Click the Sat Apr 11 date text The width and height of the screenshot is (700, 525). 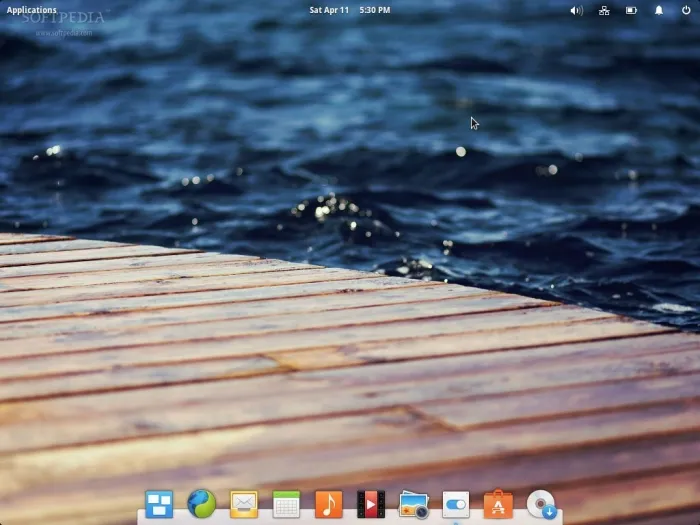[x=329, y=10]
